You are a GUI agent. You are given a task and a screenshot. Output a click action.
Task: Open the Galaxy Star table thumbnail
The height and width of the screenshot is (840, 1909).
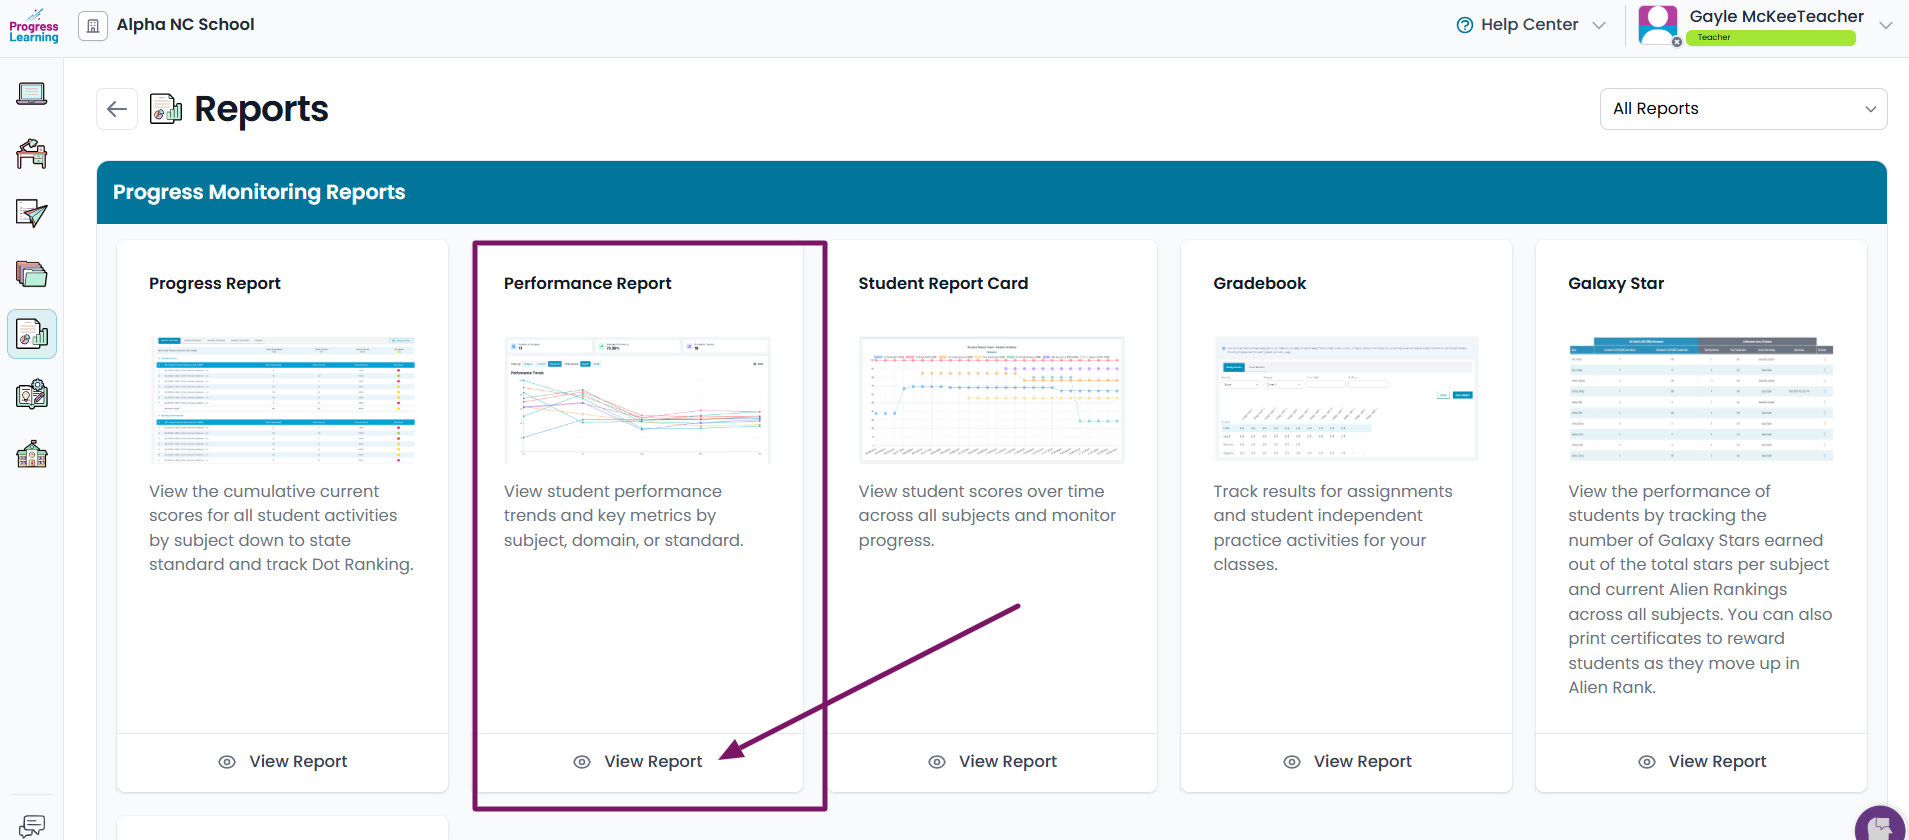[x=1701, y=400]
